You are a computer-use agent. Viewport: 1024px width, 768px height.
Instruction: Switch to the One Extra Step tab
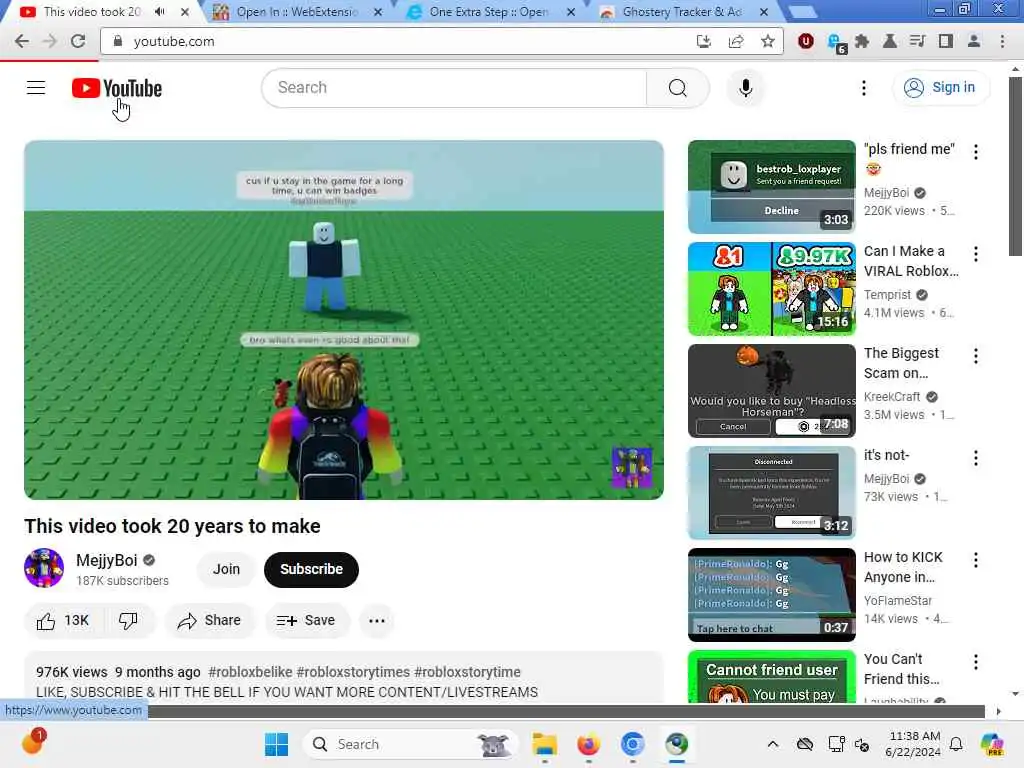tap(488, 12)
